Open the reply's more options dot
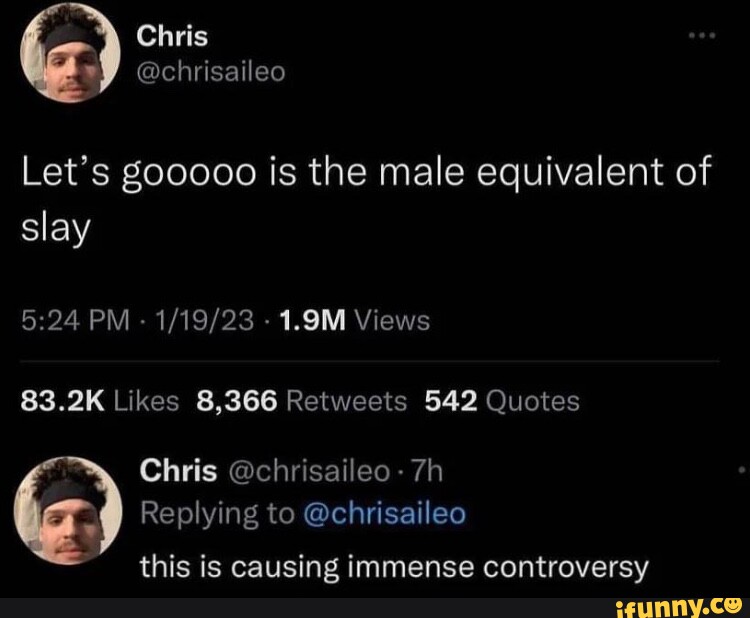 [x=741, y=470]
